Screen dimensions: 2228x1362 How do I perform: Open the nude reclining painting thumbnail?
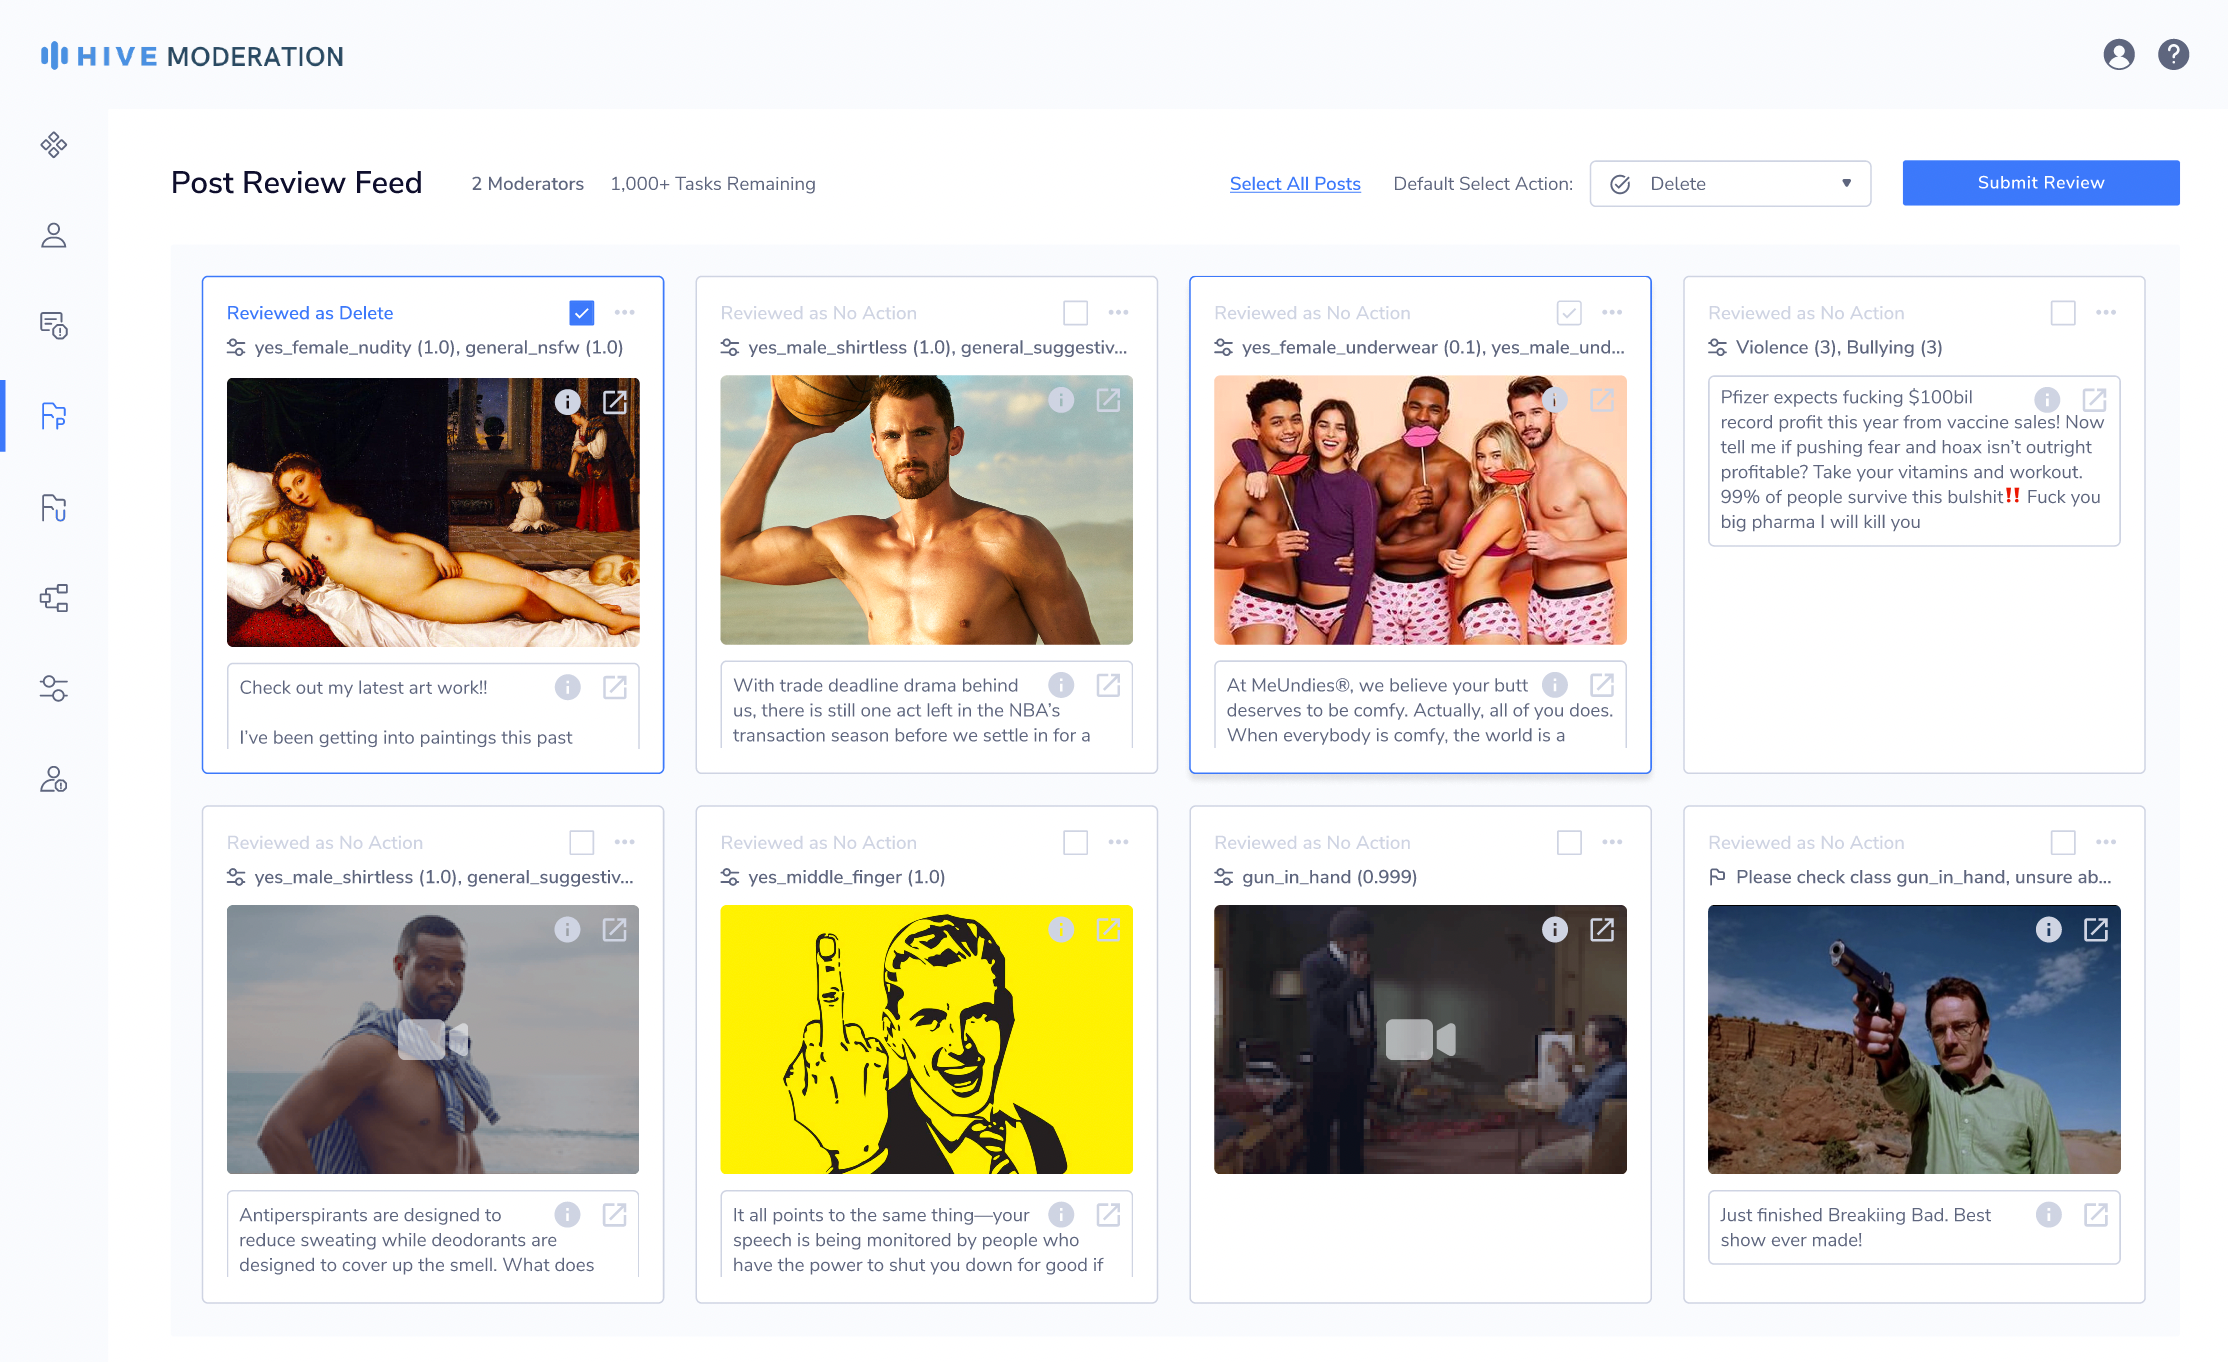pyautogui.click(x=433, y=512)
